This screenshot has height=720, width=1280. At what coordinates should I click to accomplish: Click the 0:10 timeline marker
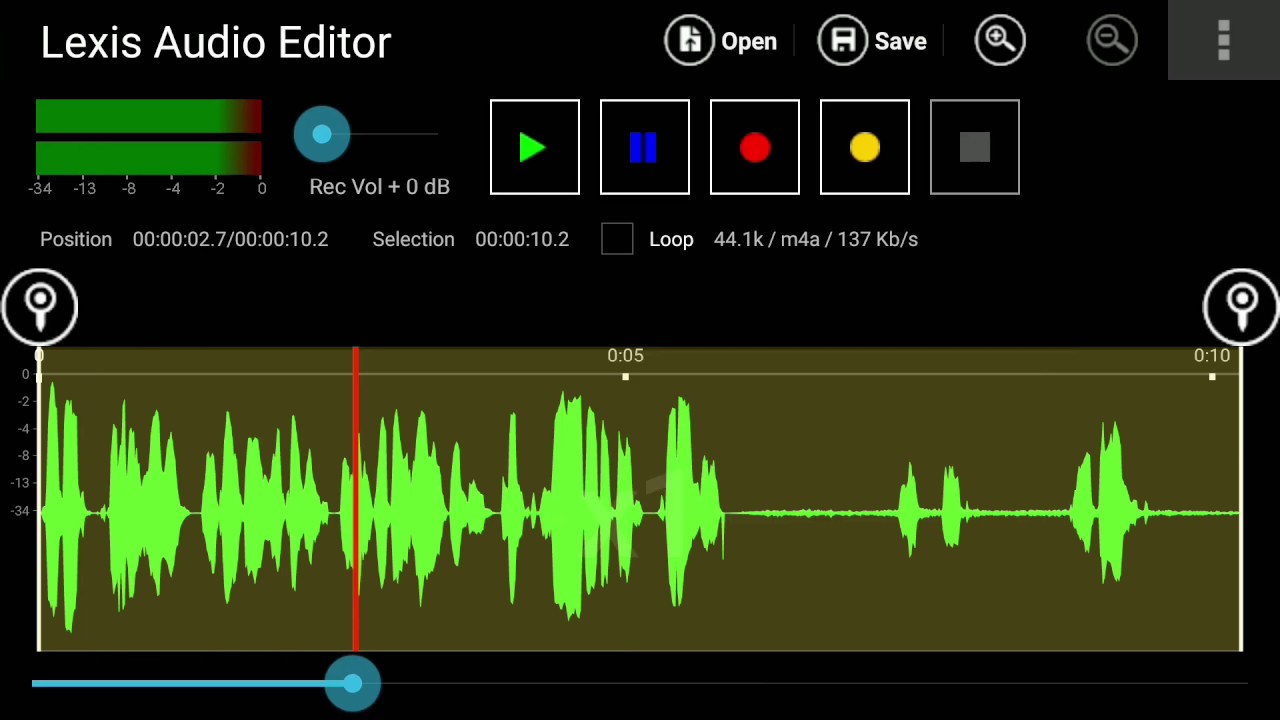tap(1211, 356)
